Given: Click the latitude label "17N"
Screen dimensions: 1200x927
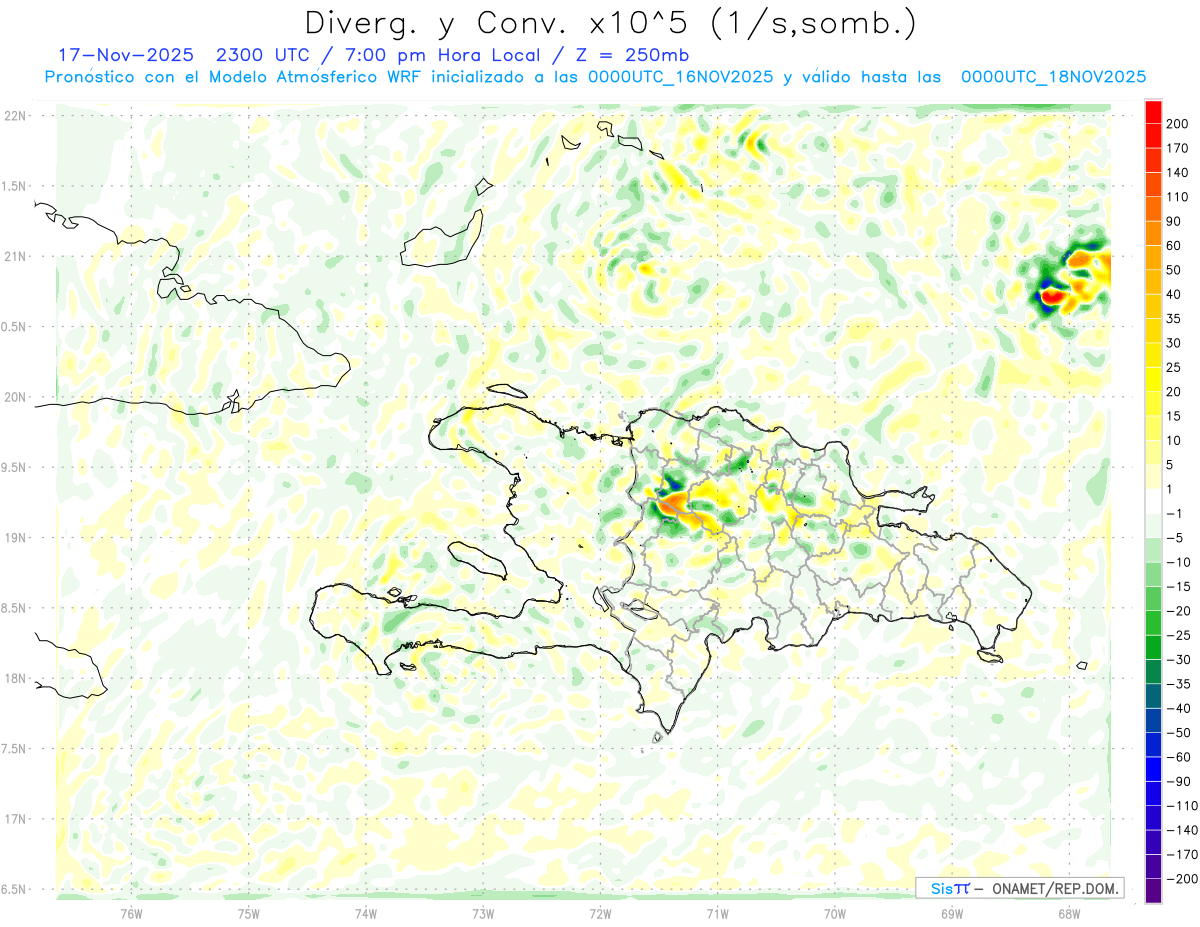Looking at the screenshot, I should [15, 819].
